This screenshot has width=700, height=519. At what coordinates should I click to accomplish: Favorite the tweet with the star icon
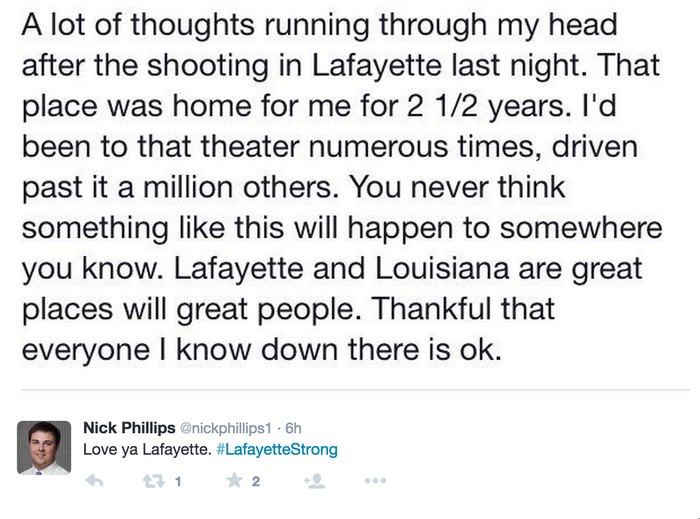(x=234, y=480)
